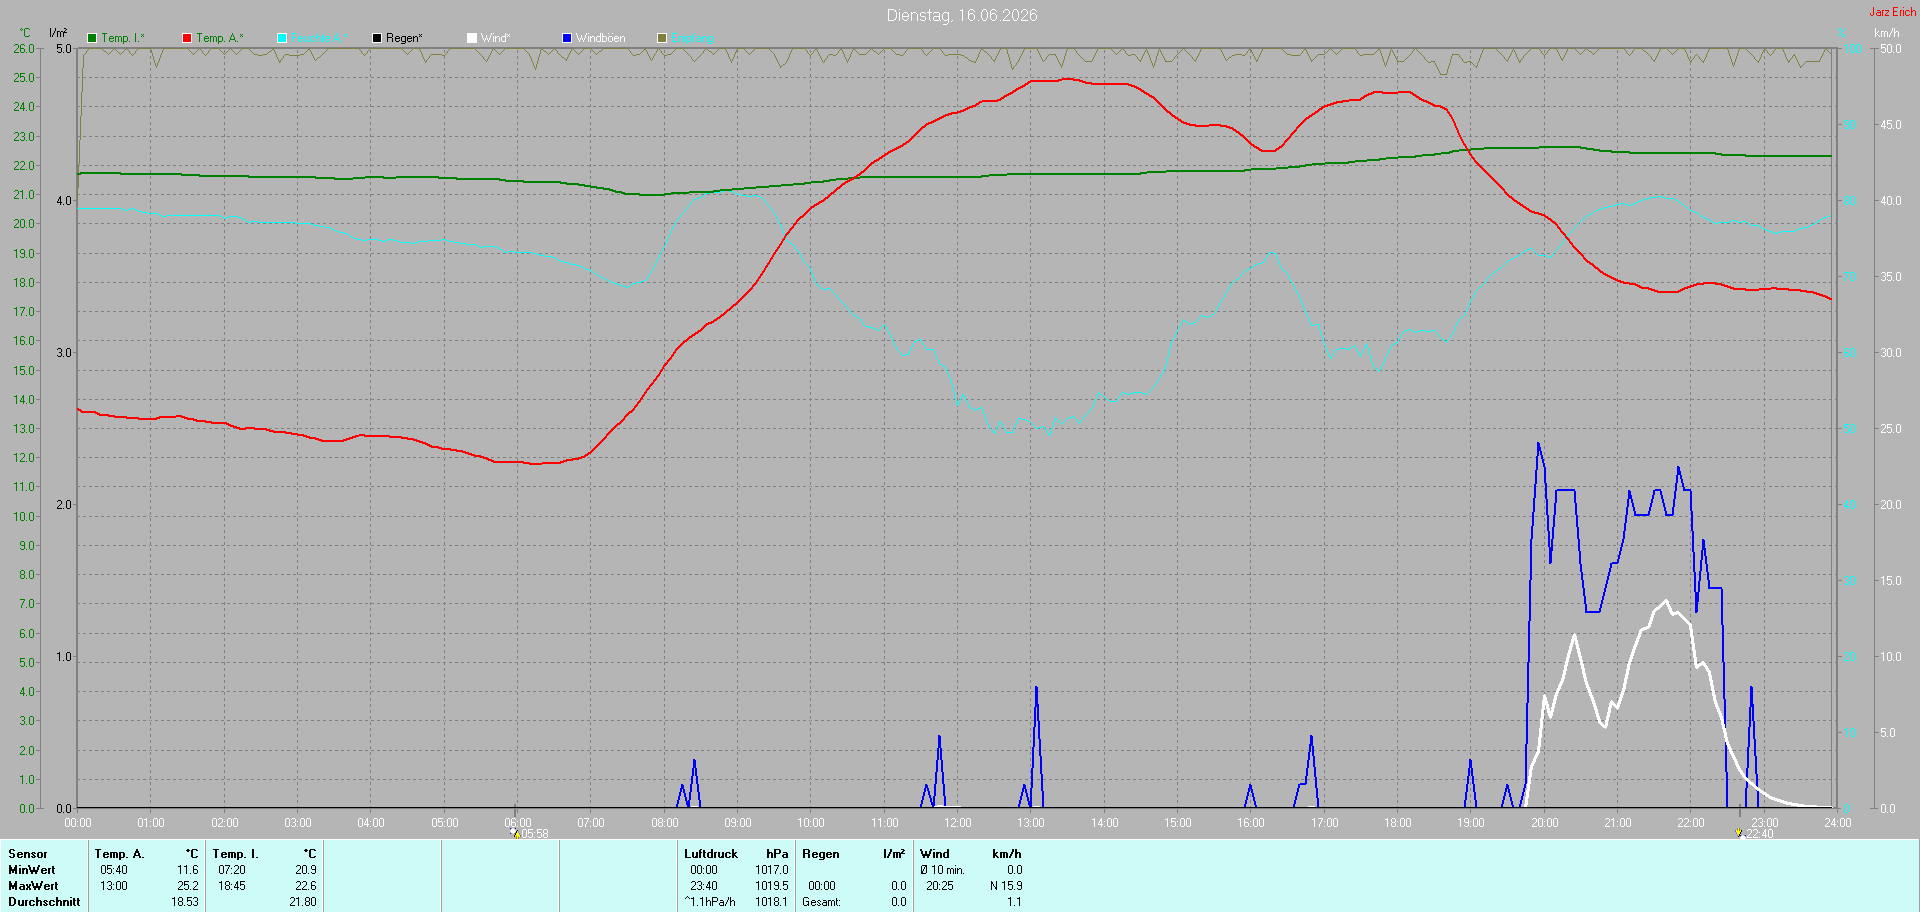Click the black Regen legend square

click(x=377, y=38)
